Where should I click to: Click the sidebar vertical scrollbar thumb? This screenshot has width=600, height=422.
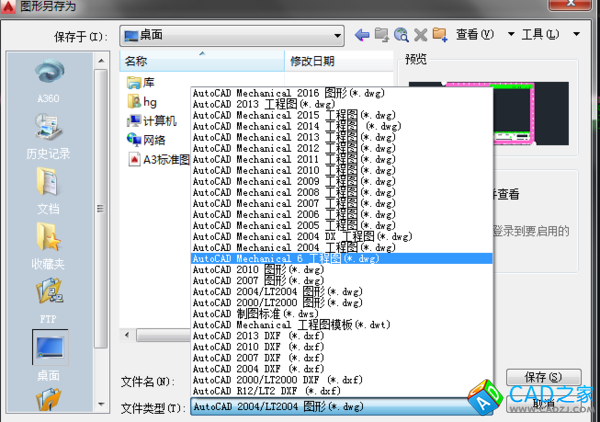coord(101,209)
